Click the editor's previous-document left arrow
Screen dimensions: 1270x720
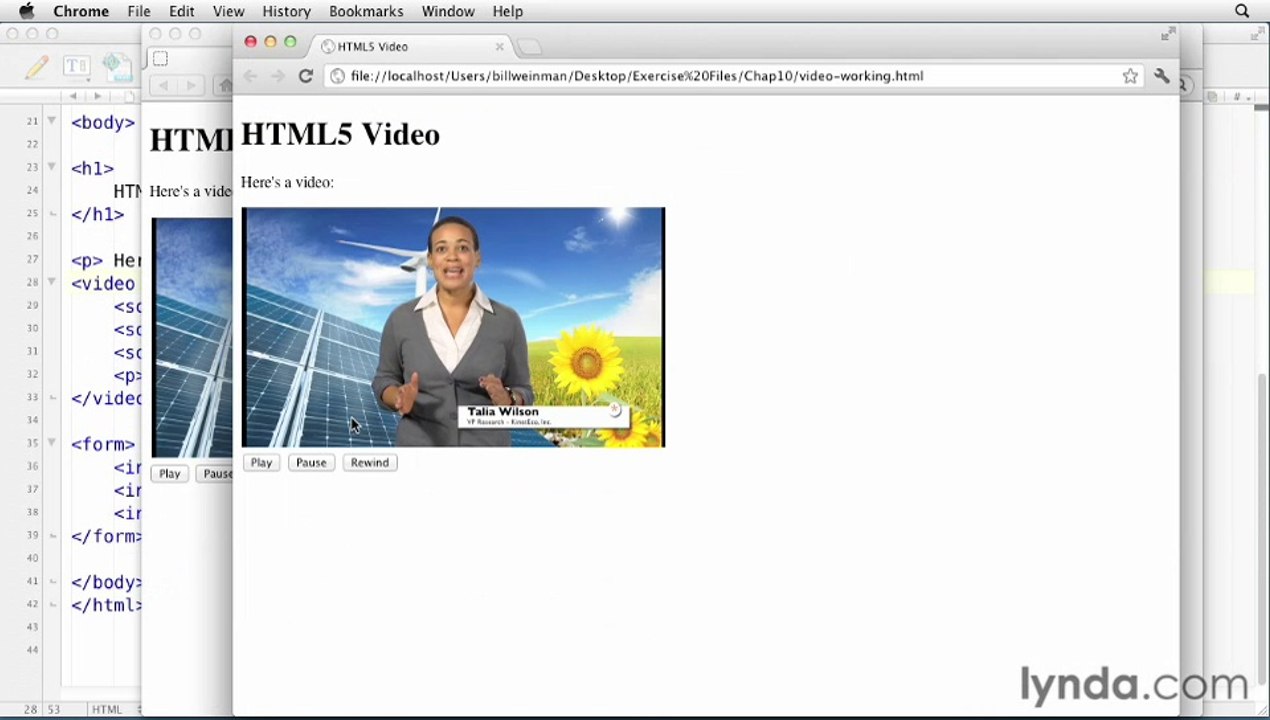point(73,97)
